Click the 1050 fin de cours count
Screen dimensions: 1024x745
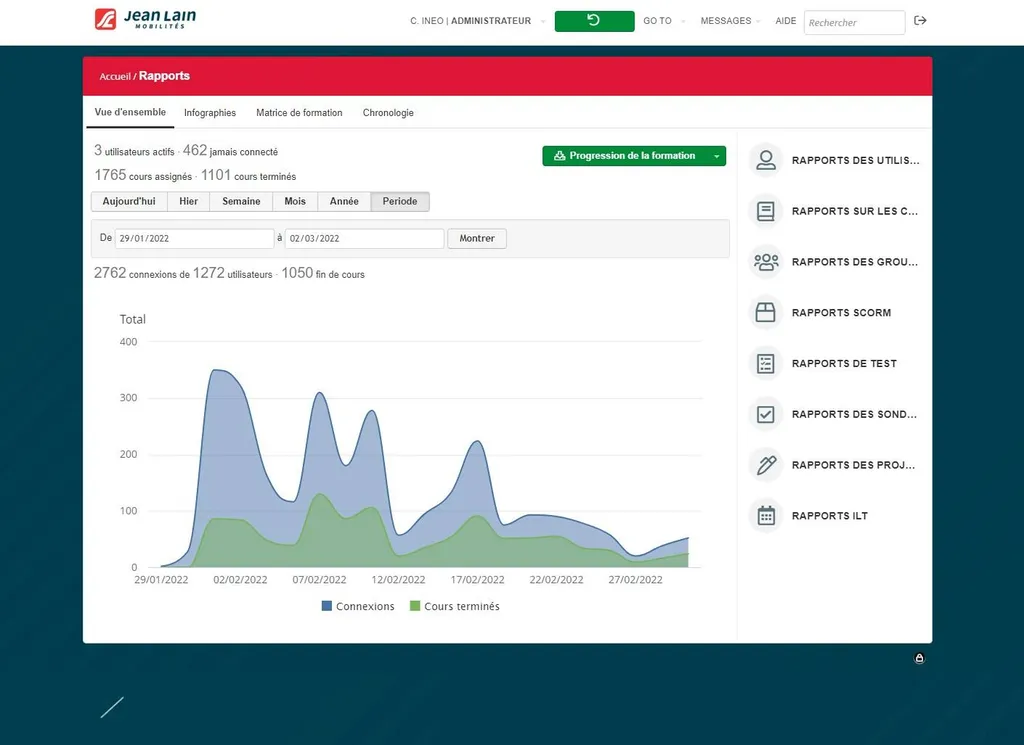tap(323, 274)
